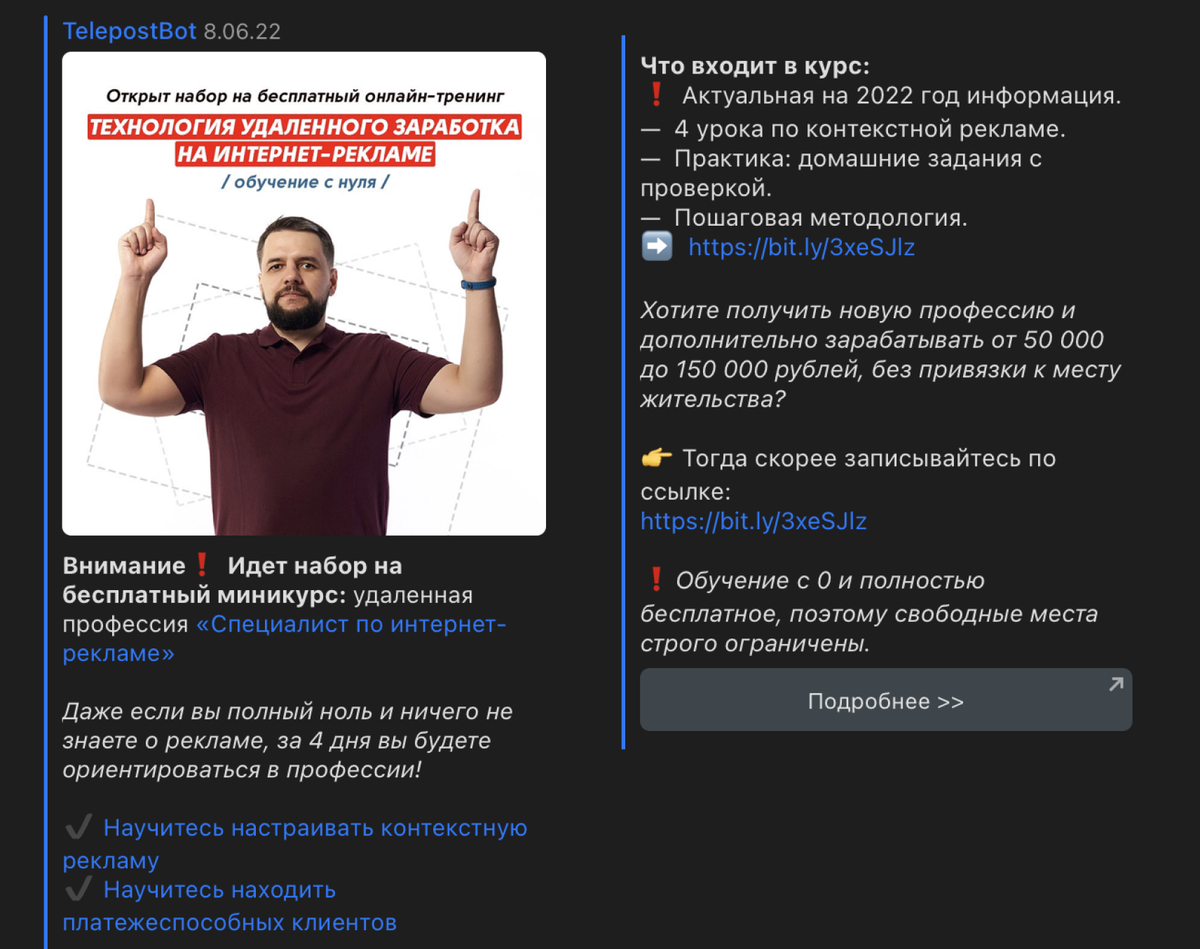
Task: Click the red exclamation before "Обучение с 0"
Action: [x=656, y=580]
